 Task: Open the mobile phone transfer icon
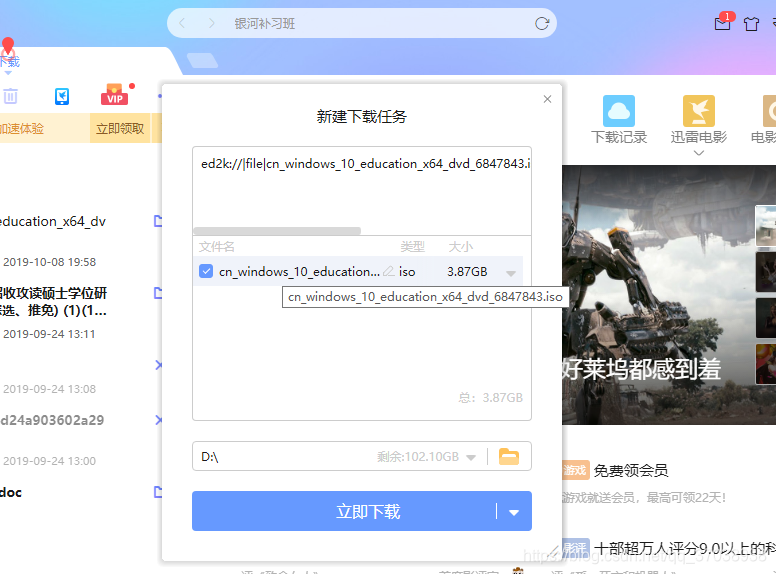click(62, 96)
